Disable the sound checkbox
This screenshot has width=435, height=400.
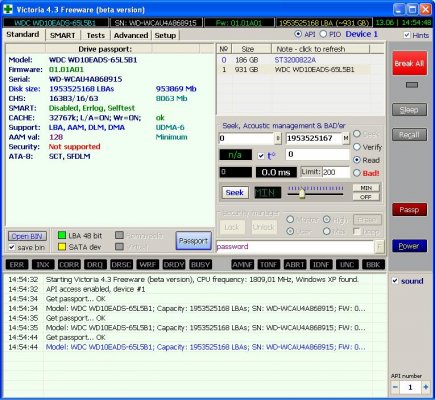395,281
